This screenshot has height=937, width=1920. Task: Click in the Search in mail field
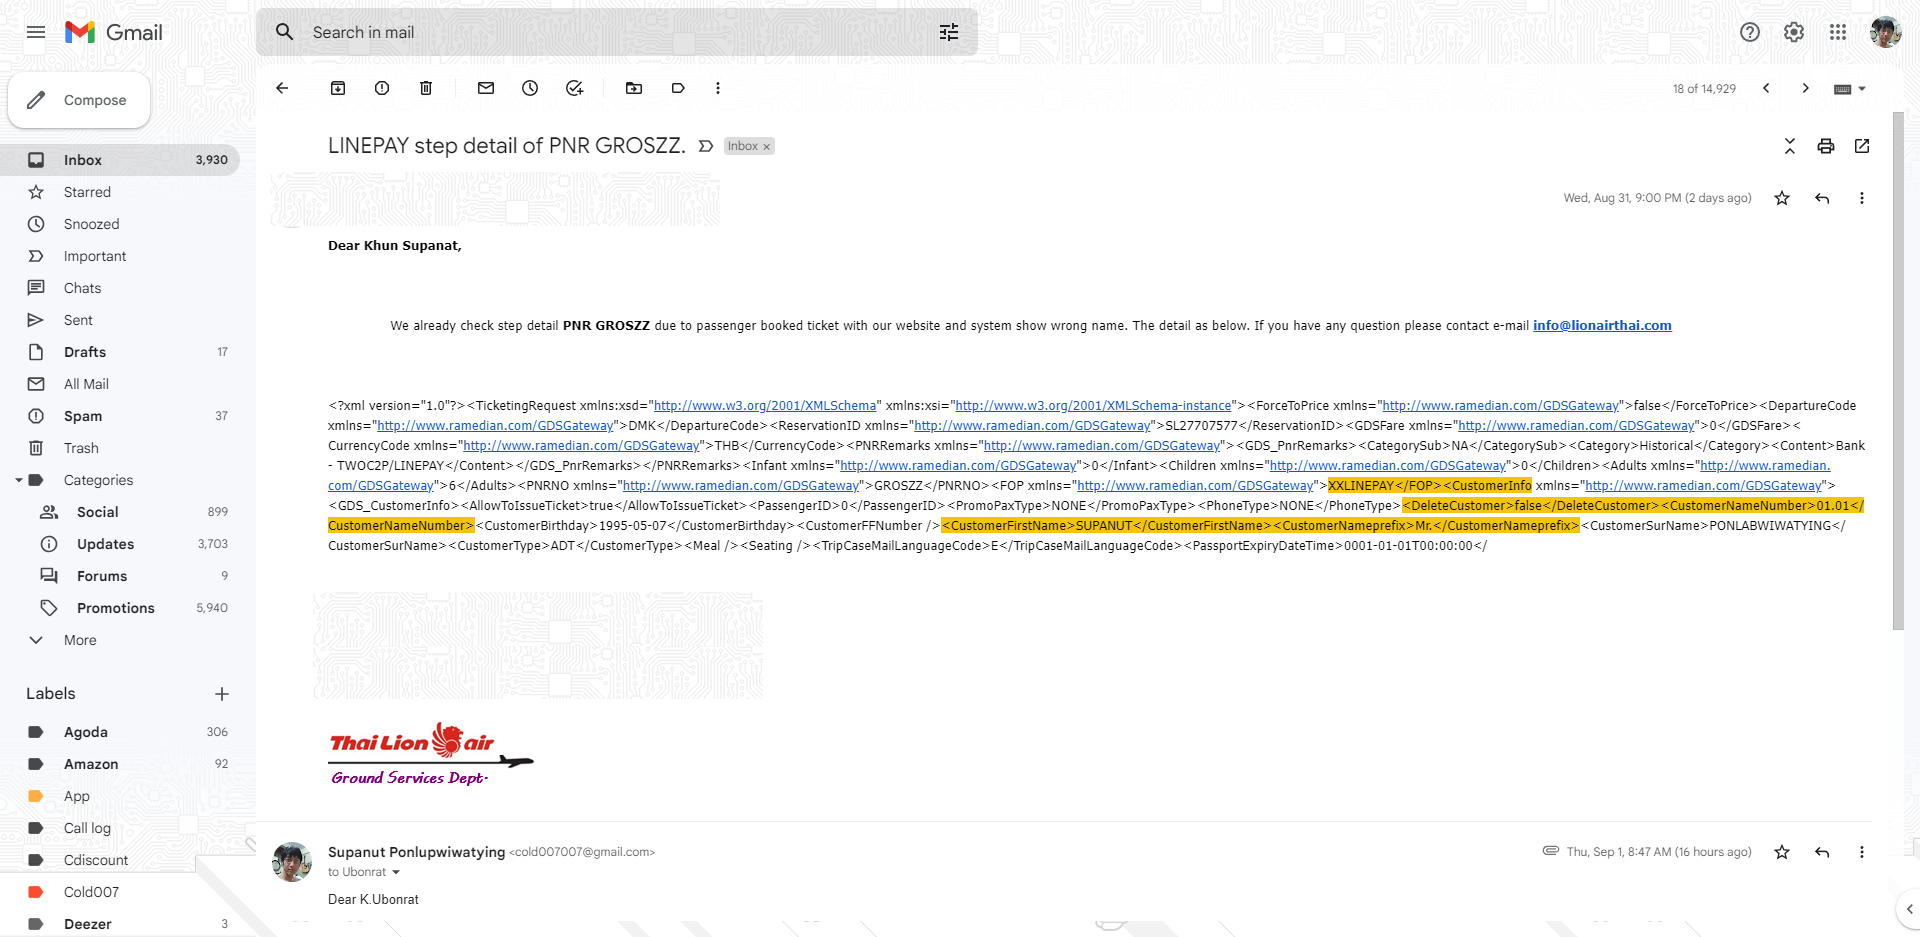tap(617, 32)
